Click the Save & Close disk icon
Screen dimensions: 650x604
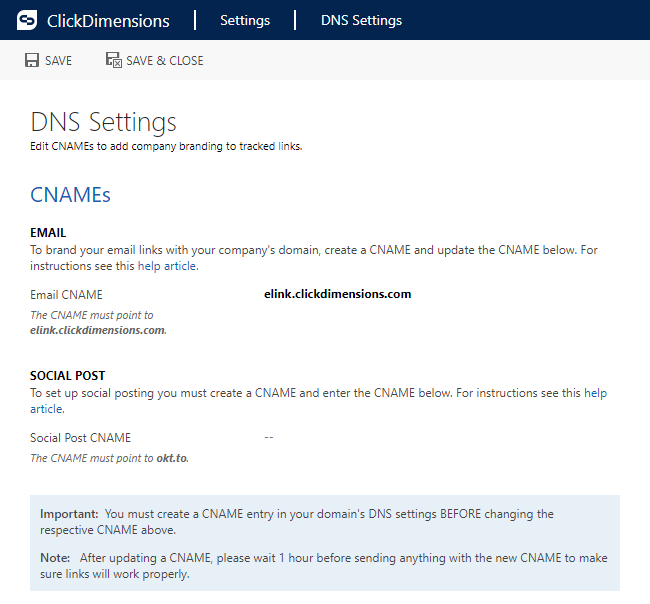[x=114, y=60]
